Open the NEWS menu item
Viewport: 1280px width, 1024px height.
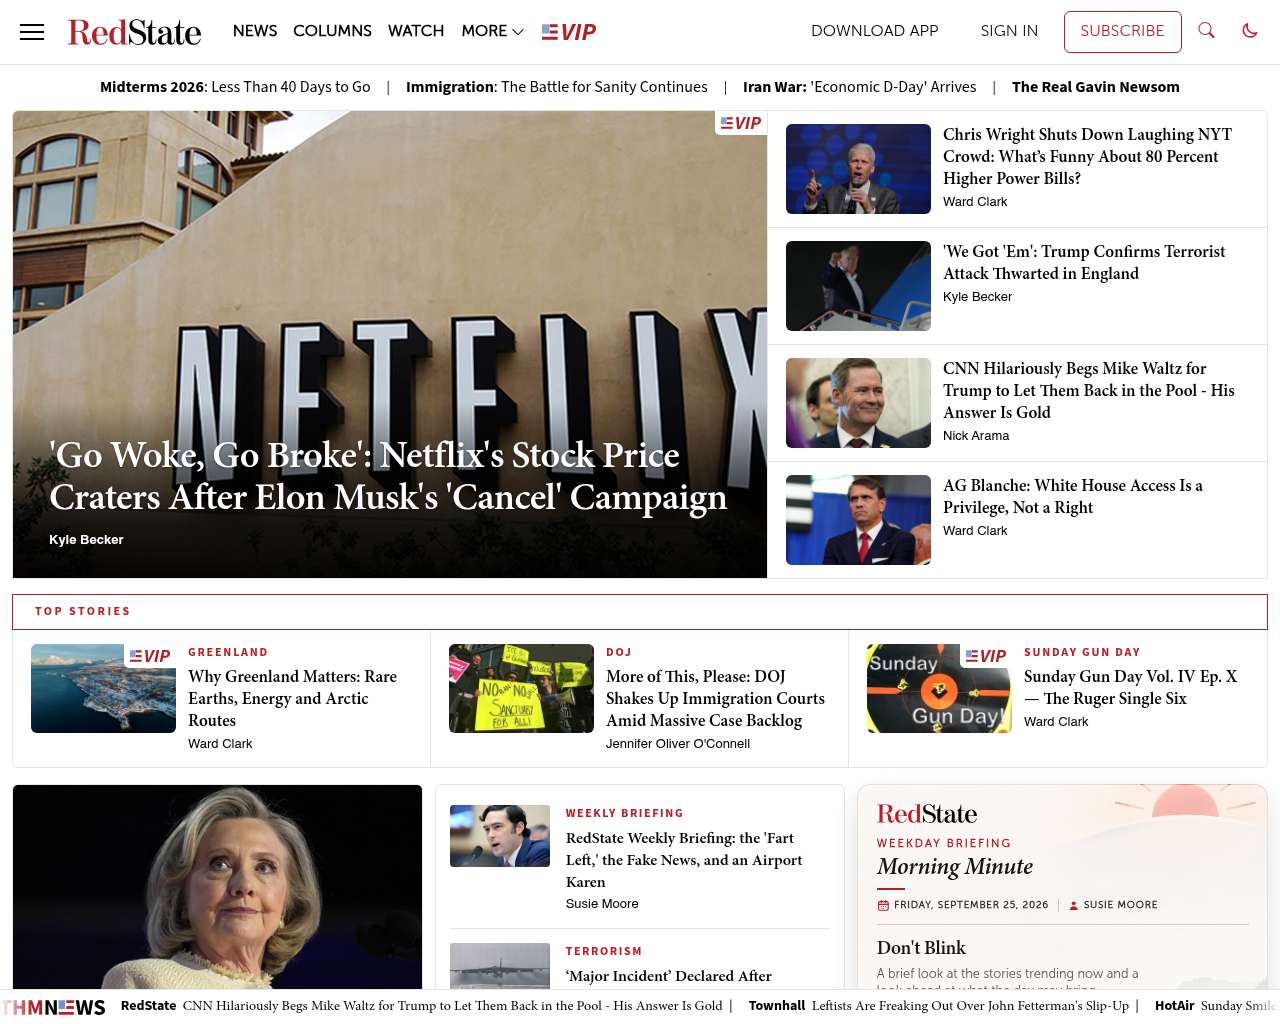pos(255,31)
